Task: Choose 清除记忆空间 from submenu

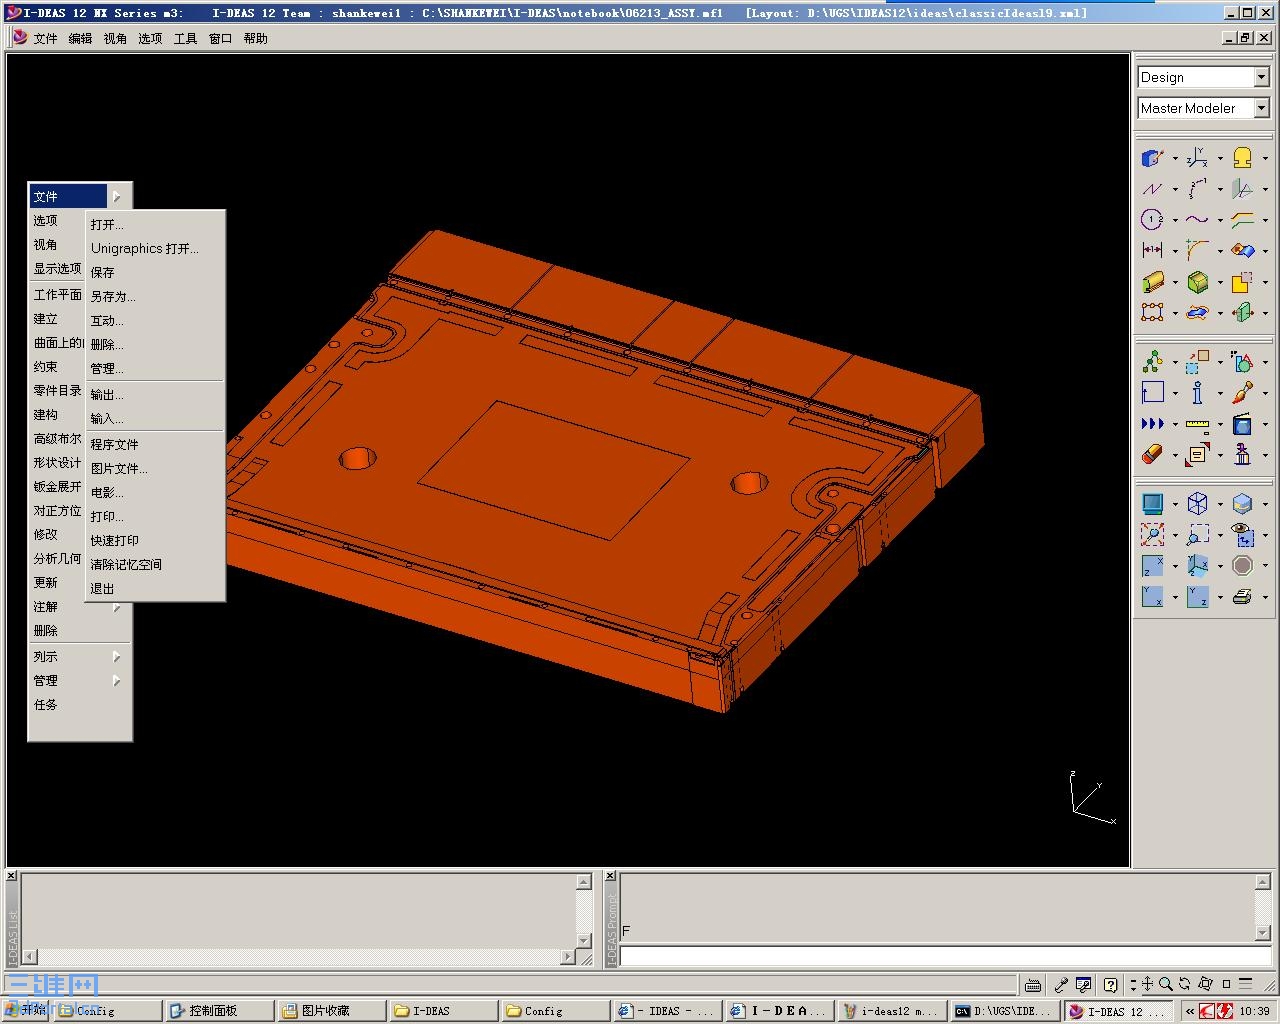Action: click(x=126, y=564)
